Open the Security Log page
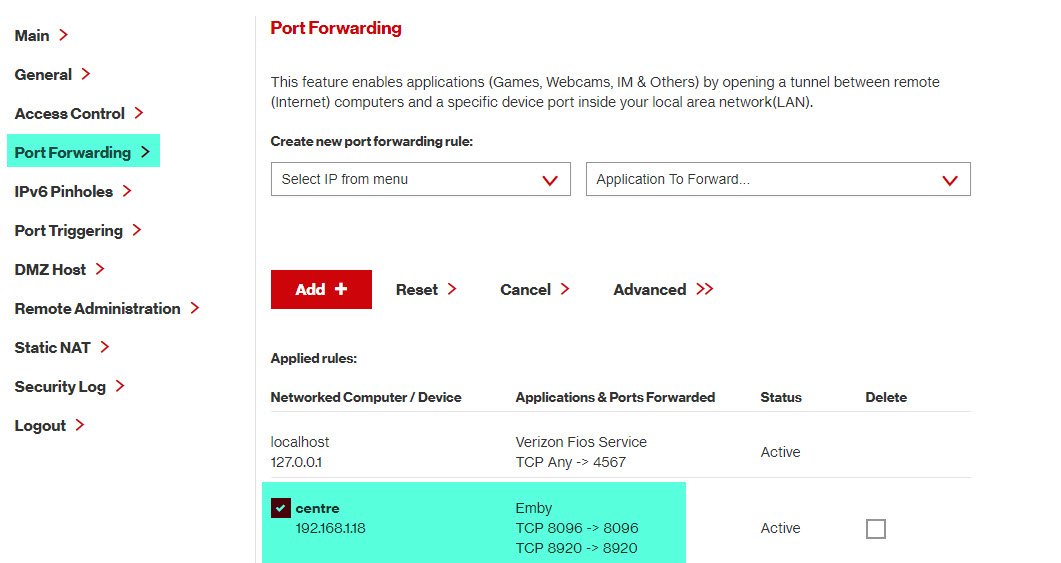This screenshot has width=1061, height=563. click(60, 386)
